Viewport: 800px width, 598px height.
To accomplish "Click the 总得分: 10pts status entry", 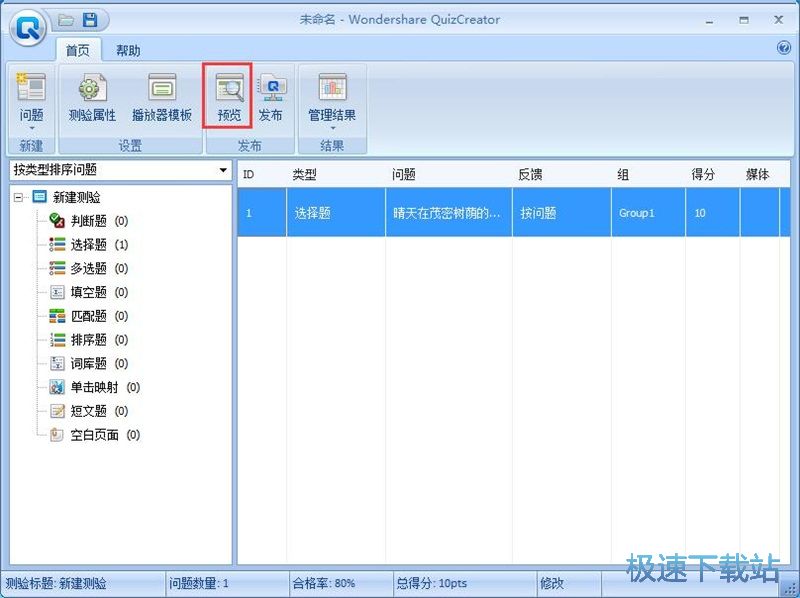I will 432,583.
